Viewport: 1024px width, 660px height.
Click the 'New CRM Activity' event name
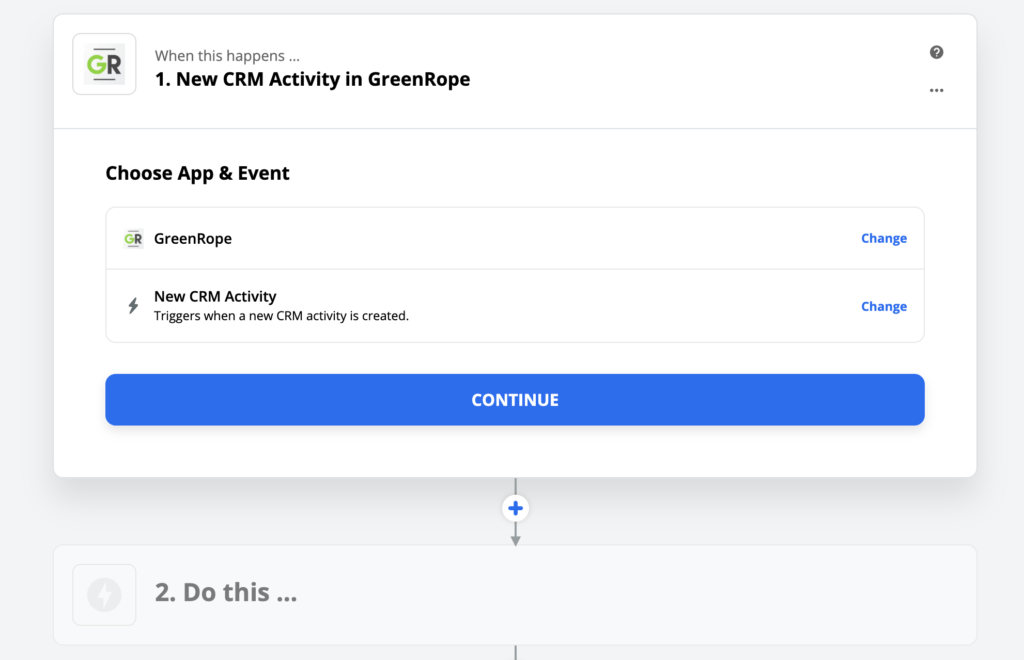[x=215, y=296]
